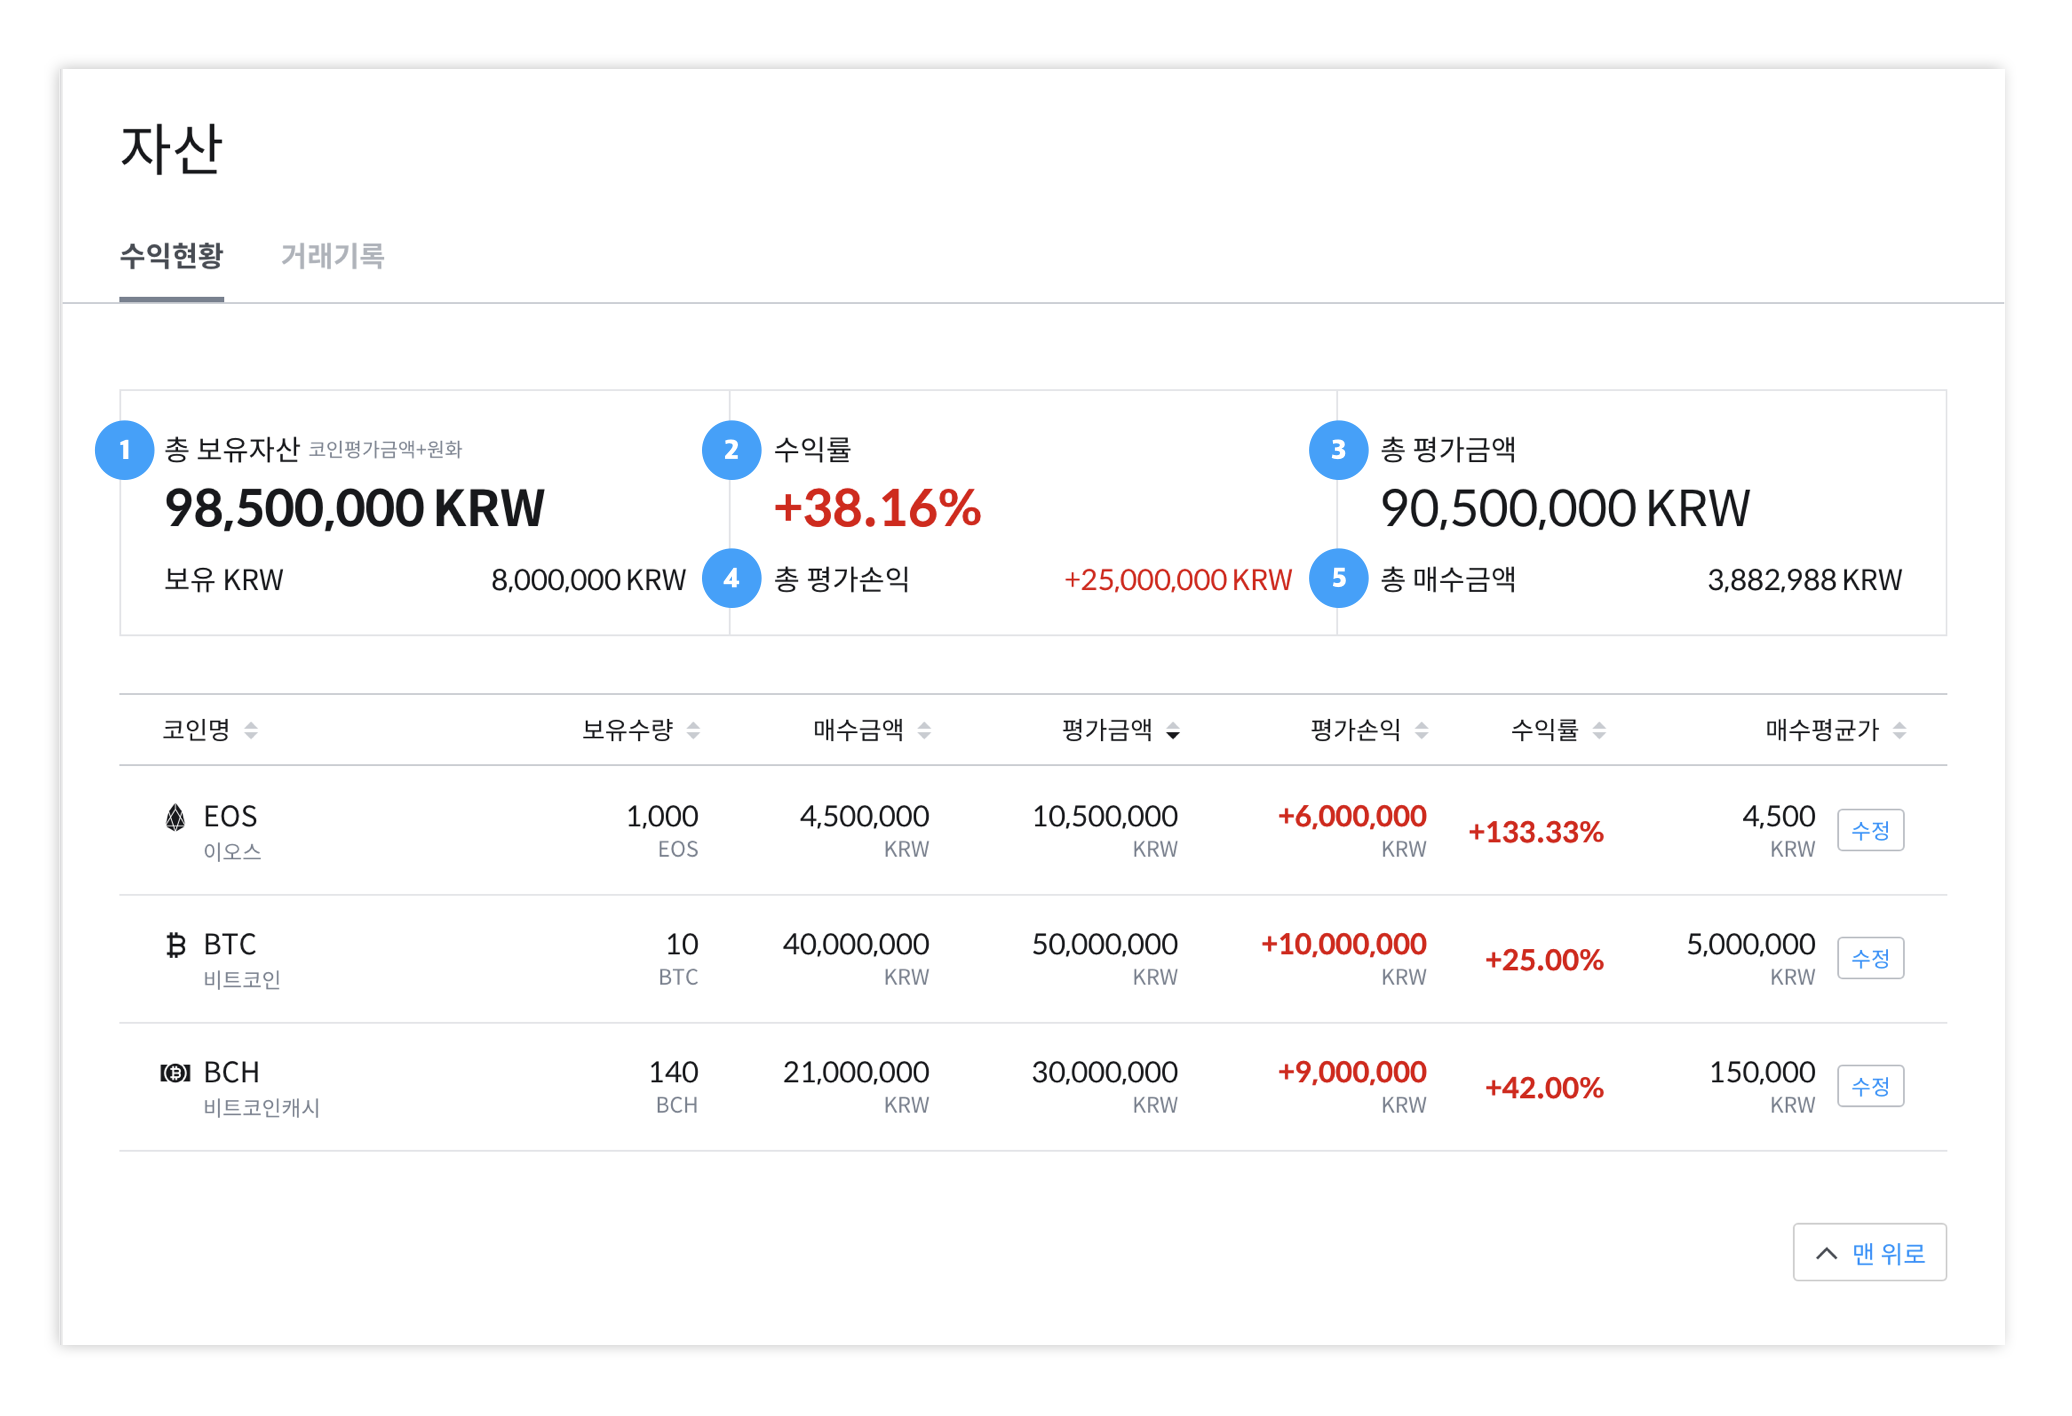Viewport: 2072px width, 1416px height.
Task: Click the numbered marker 4 badge
Action: [731, 578]
